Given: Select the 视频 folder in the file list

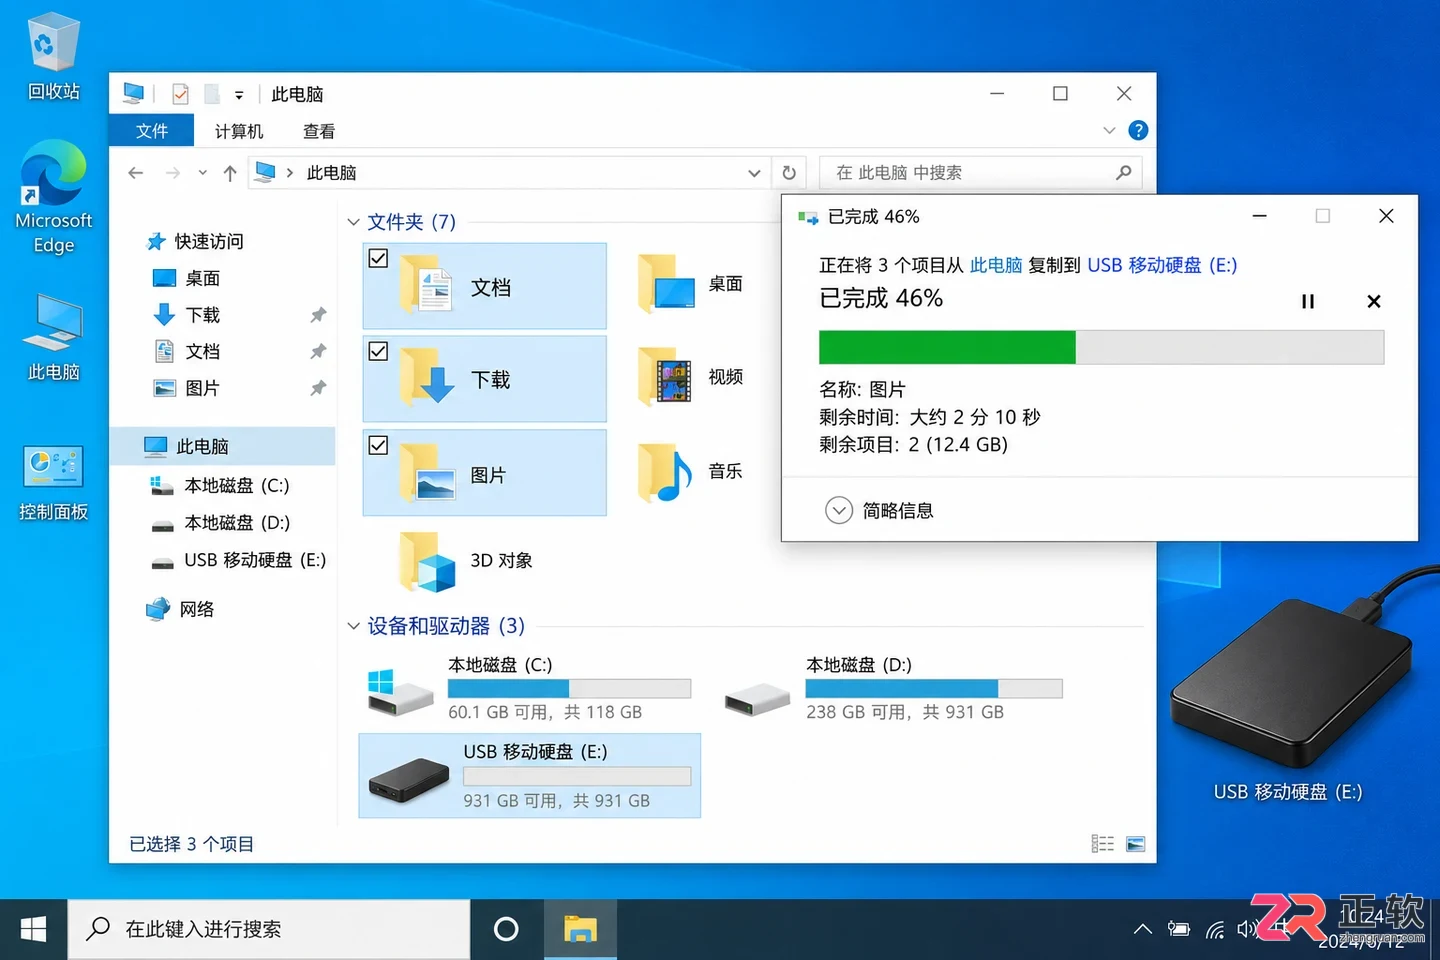Looking at the screenshot, I should [x=690, y=377].
